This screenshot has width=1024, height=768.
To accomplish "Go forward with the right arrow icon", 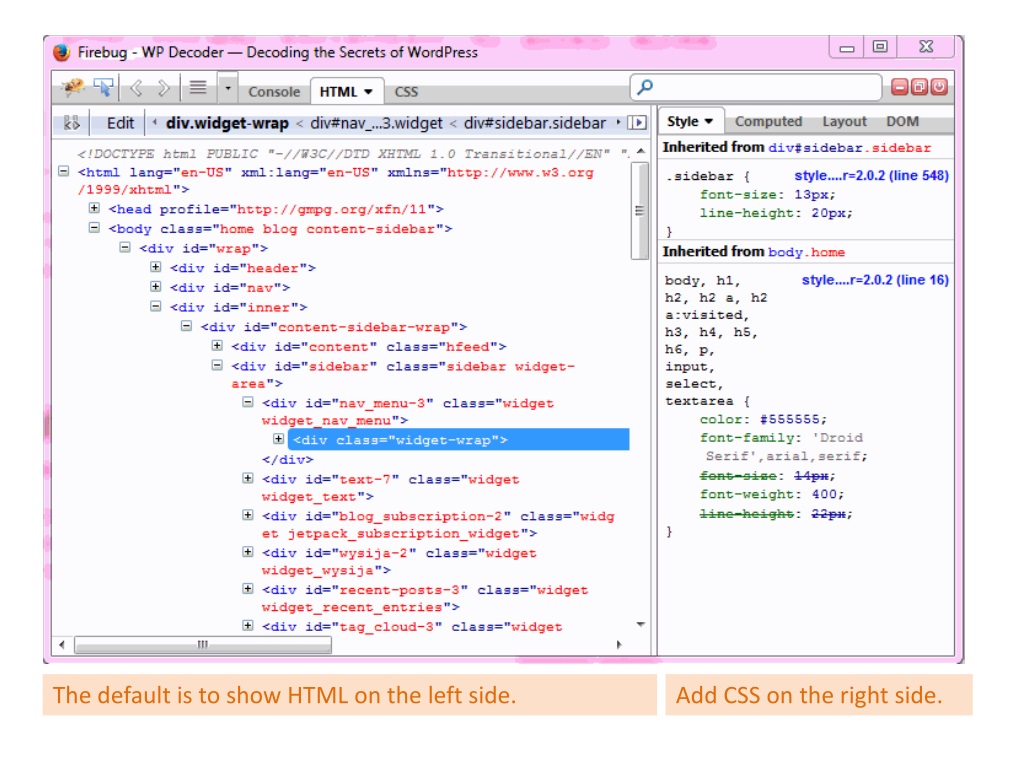I will [x=163, y=88].
